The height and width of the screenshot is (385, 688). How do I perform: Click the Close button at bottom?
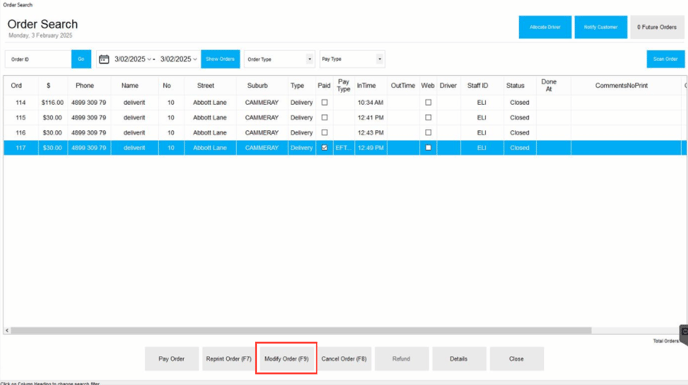point(516,359)
